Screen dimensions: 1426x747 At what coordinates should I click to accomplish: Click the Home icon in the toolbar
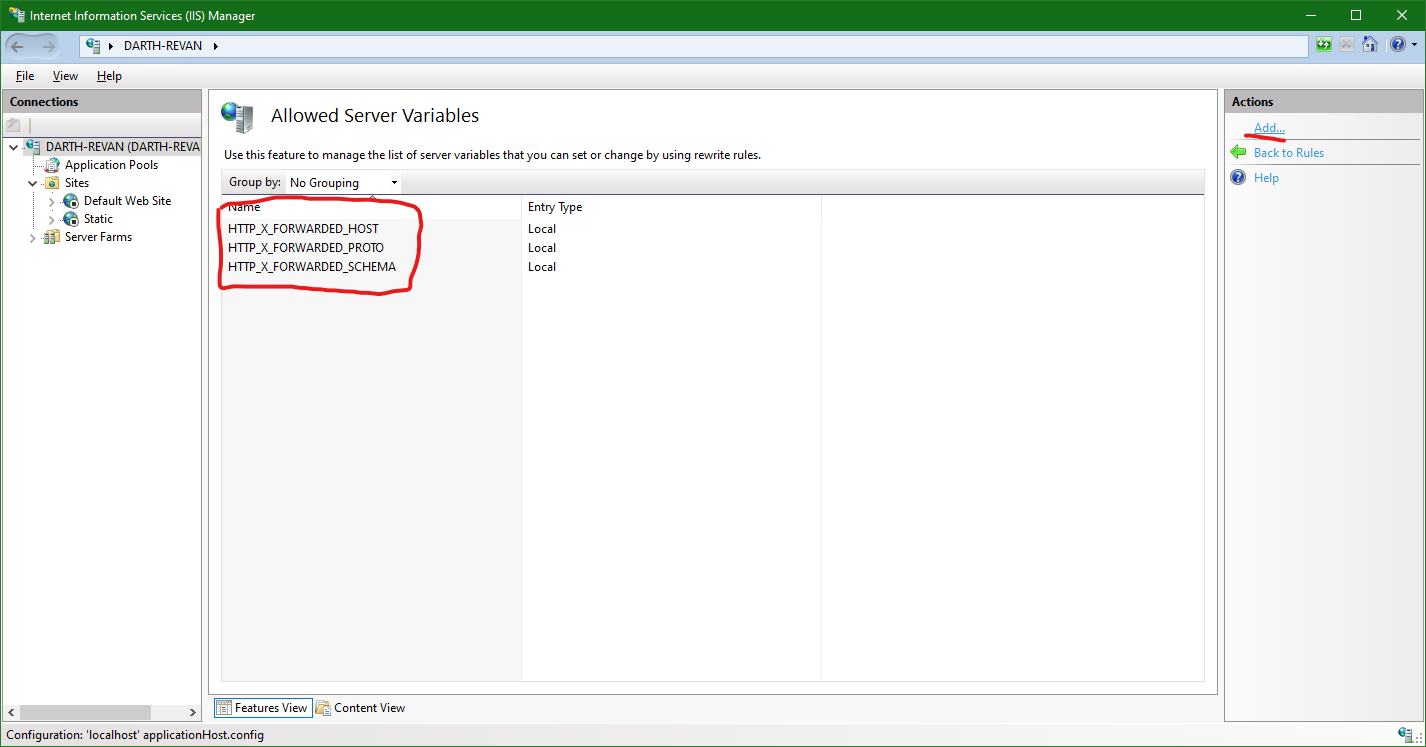coord(1370,44)
